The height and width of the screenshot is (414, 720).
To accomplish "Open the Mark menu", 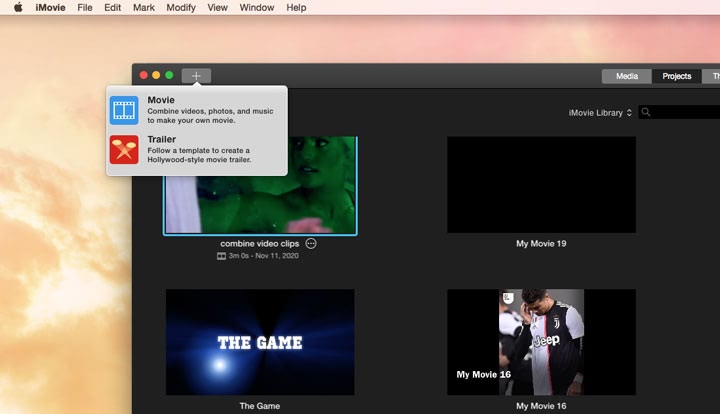I will pos(144,7).
